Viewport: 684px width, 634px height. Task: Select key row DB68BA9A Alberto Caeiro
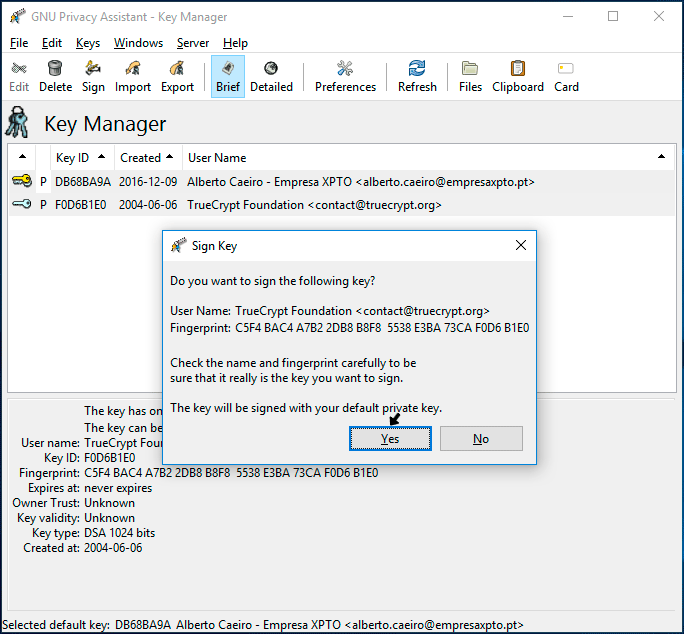342,182
